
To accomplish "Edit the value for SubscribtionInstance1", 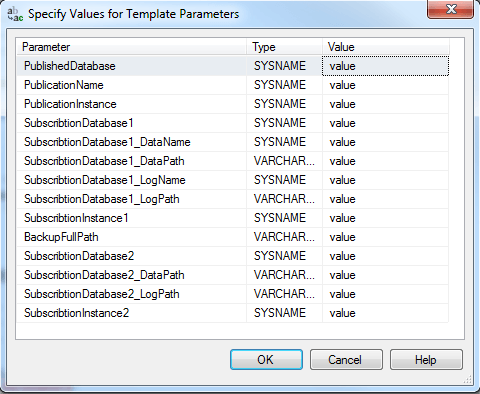I will point(385,218).
